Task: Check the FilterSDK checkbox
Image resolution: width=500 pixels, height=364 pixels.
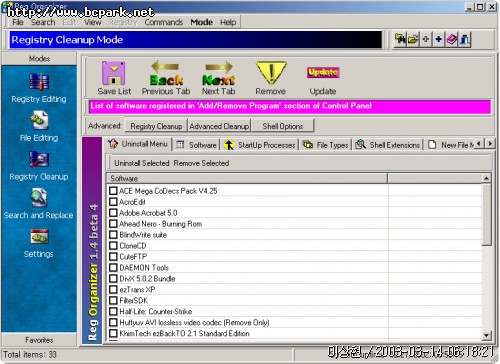Action: click(x=113, y=300)
